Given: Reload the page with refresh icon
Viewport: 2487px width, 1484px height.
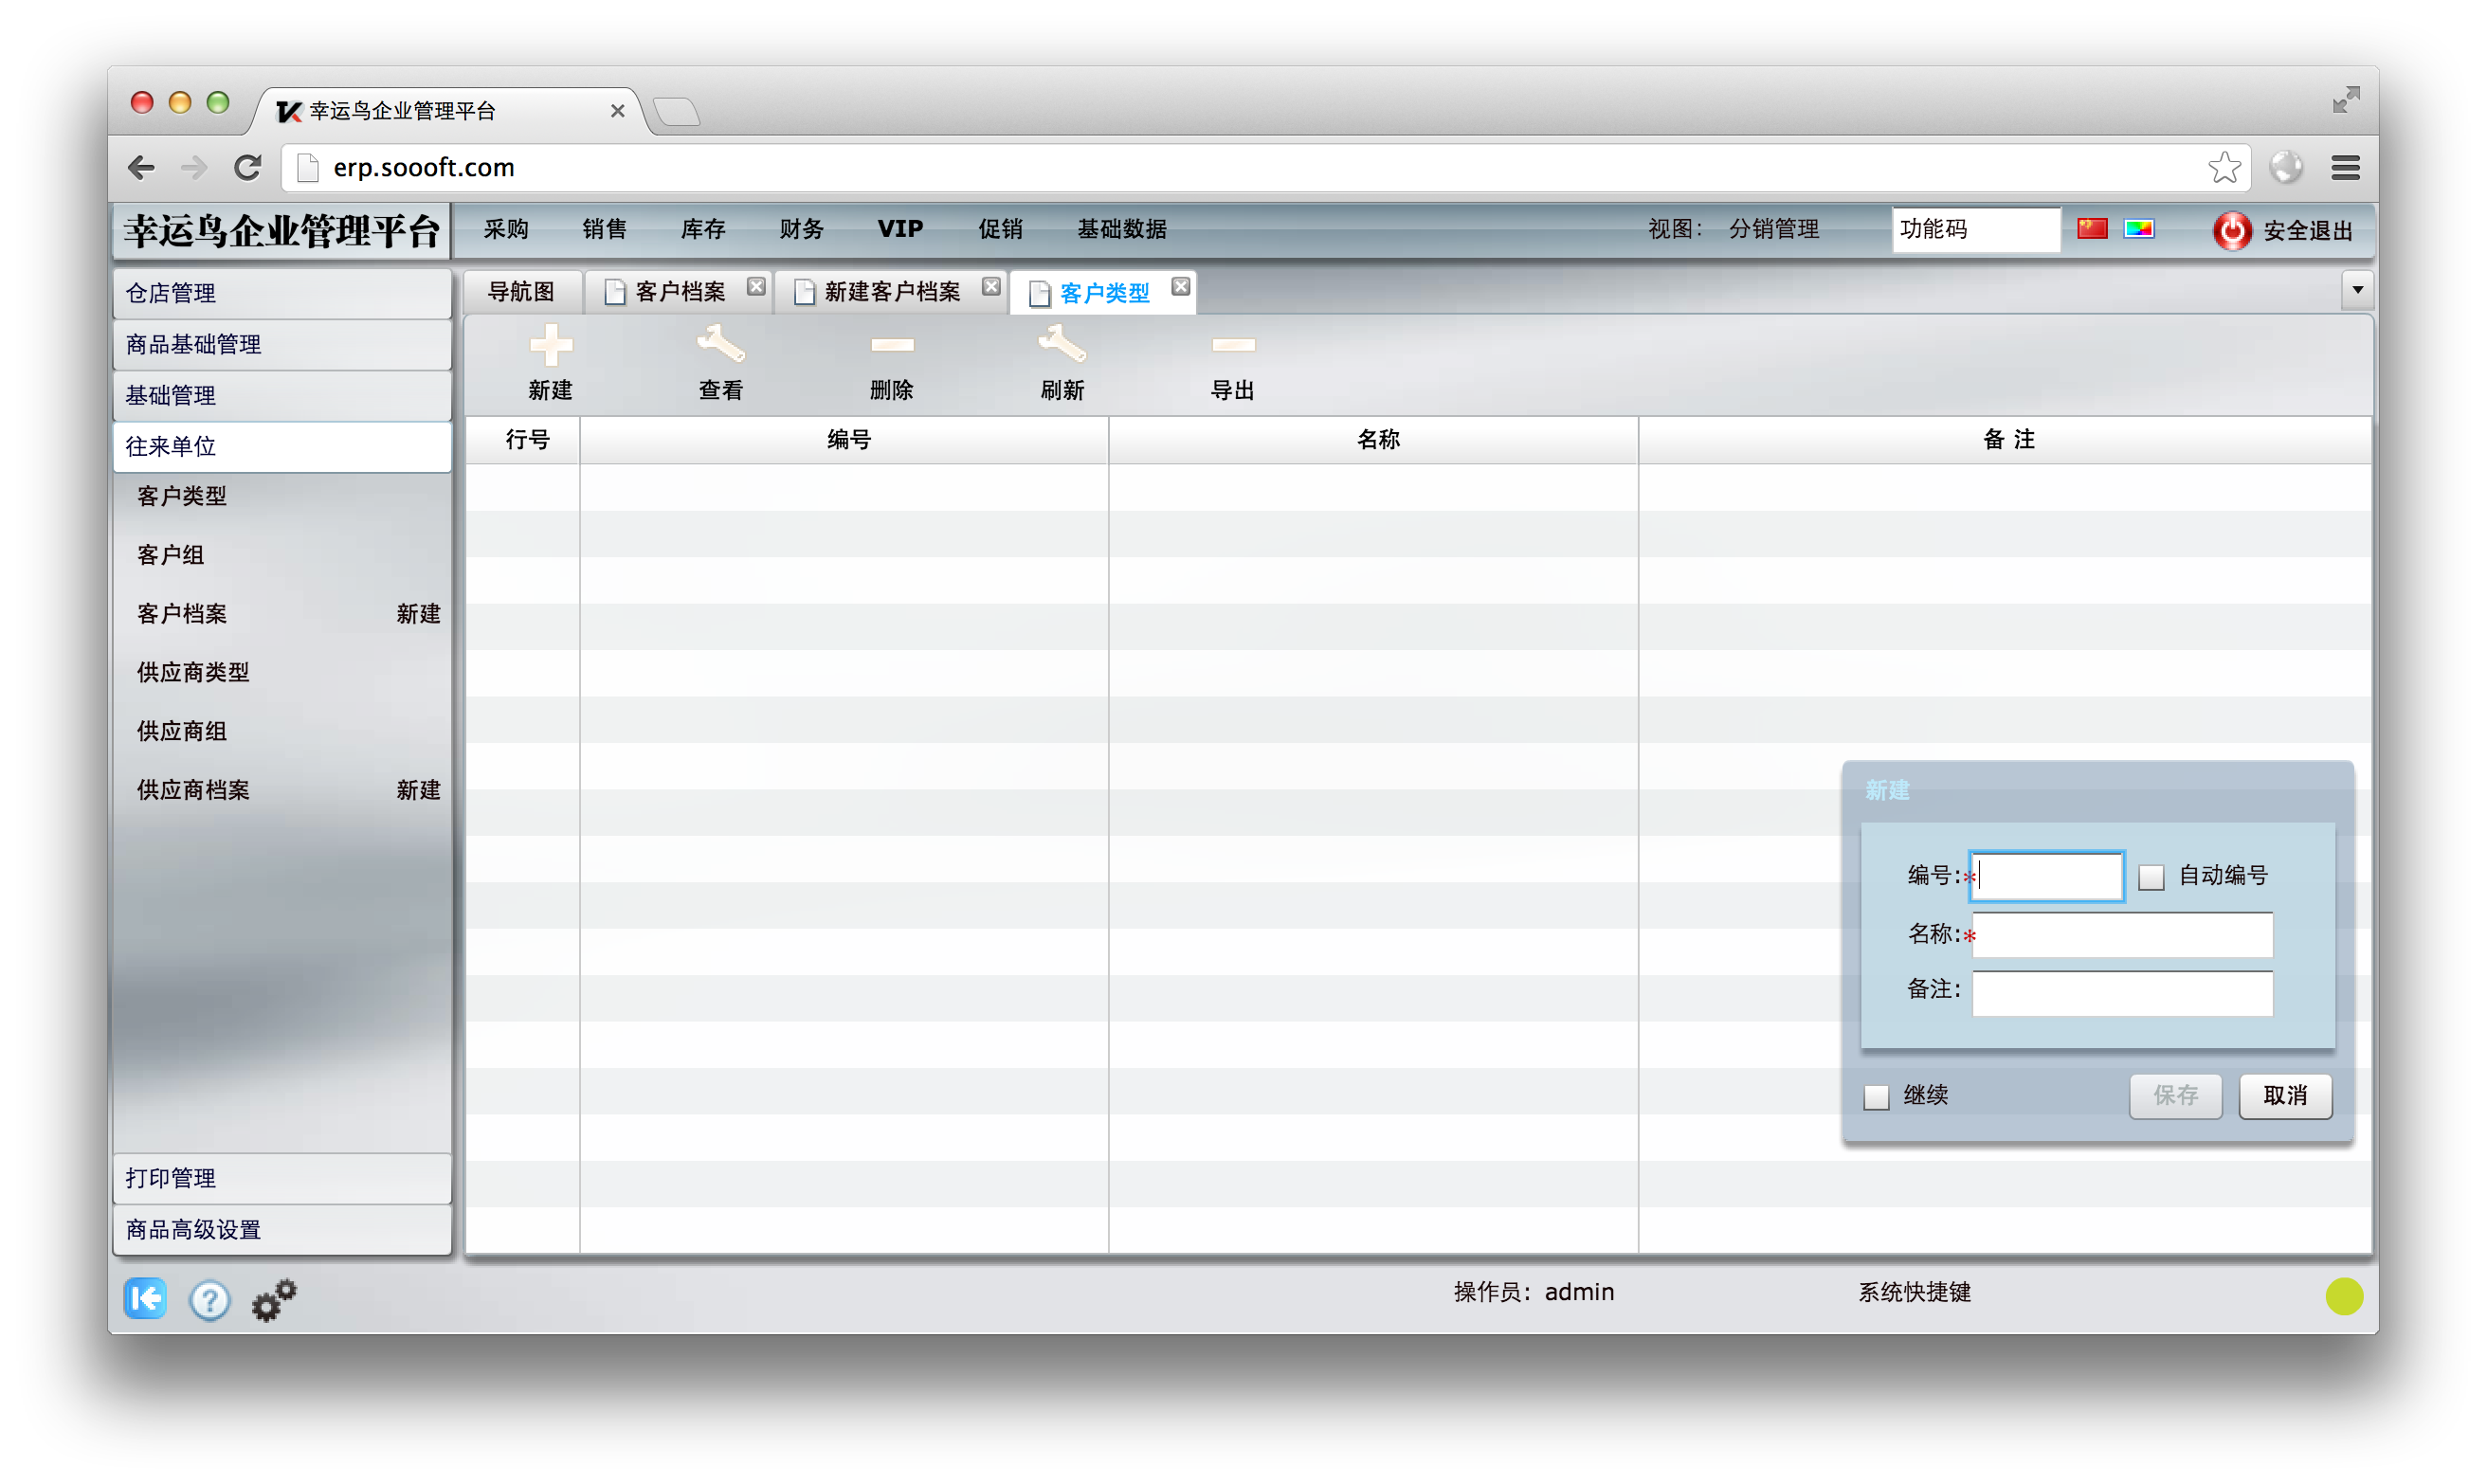Looking at the screenshot, I should (247, 167).
